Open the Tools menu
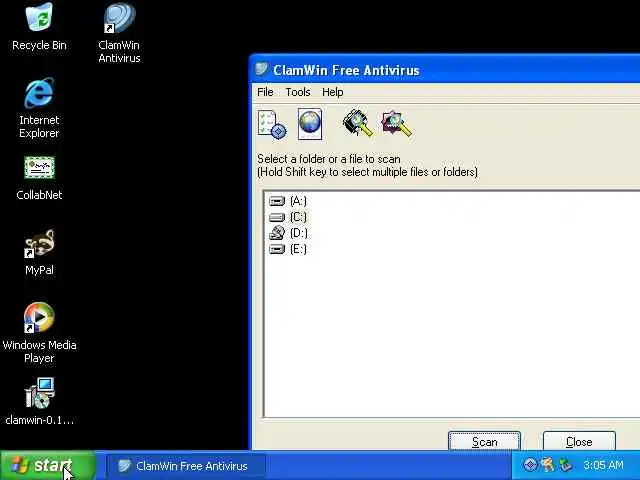 pyautogui.click(x=298, y=92)
